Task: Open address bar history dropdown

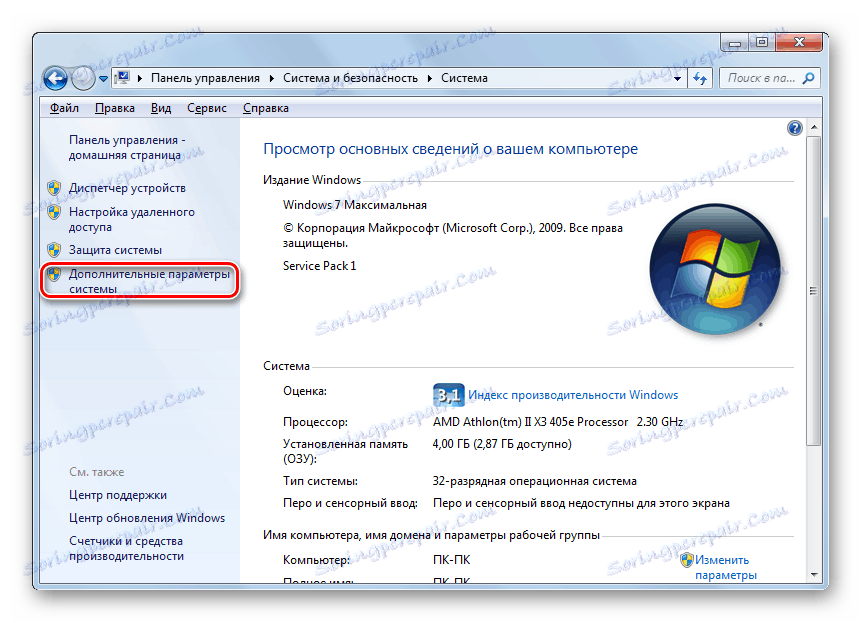Action: coord(677,79)
